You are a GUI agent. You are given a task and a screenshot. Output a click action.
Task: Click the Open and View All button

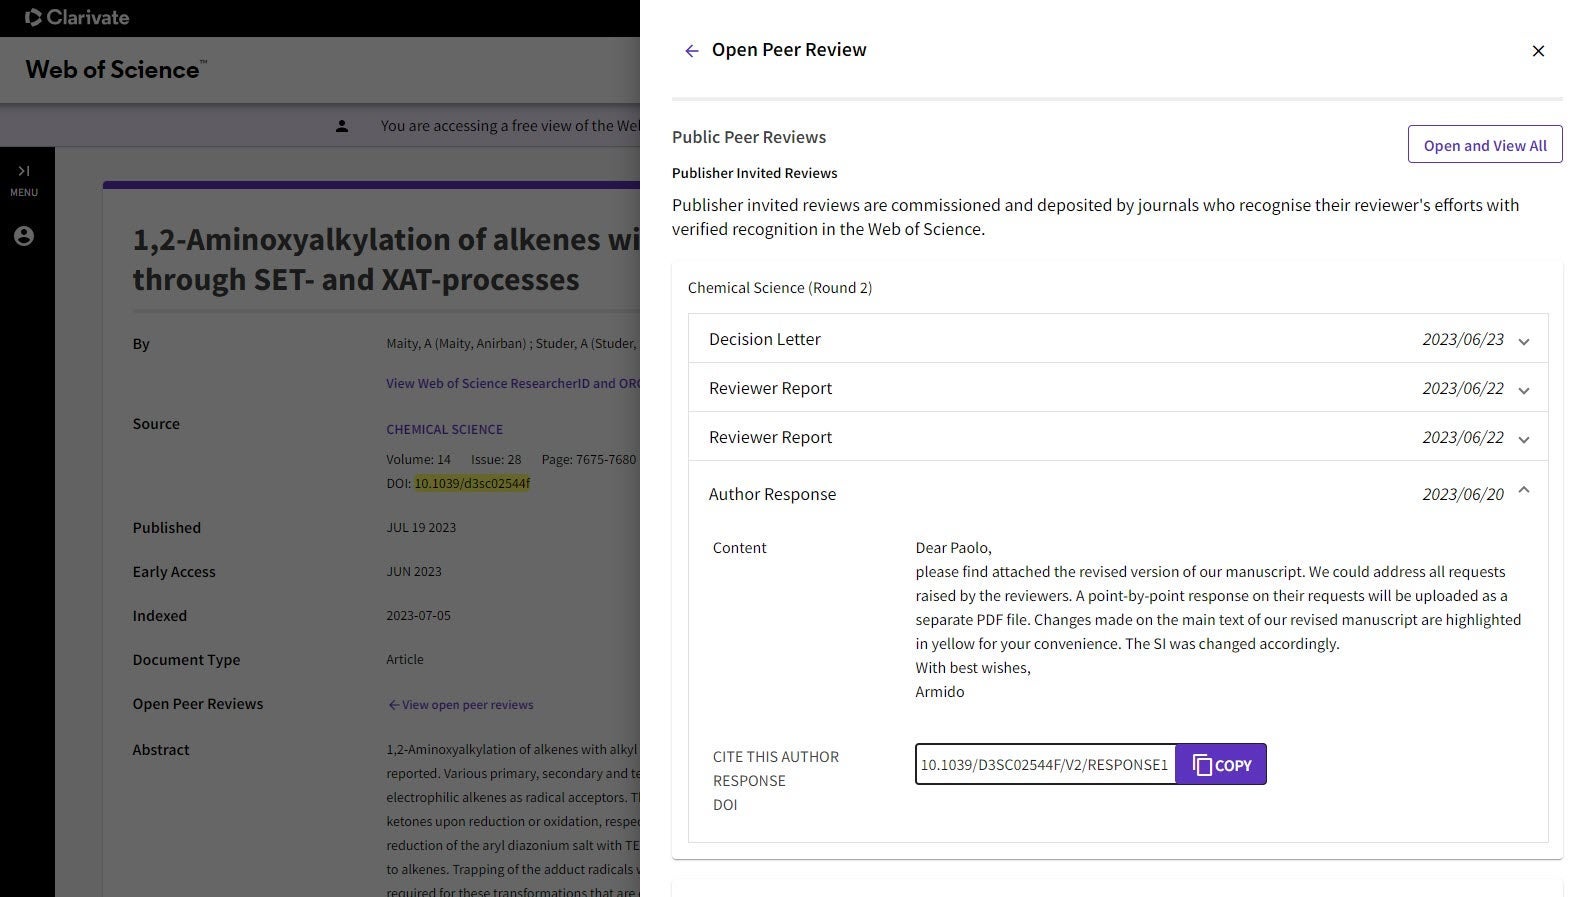coord(1485,144)
